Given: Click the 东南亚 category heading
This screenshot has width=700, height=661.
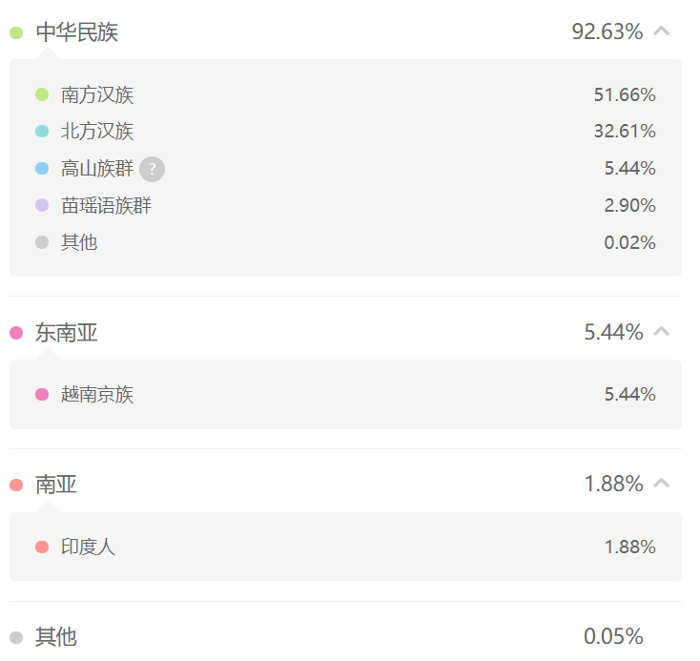Looking at the screenshot, I should tap(67, 333).
